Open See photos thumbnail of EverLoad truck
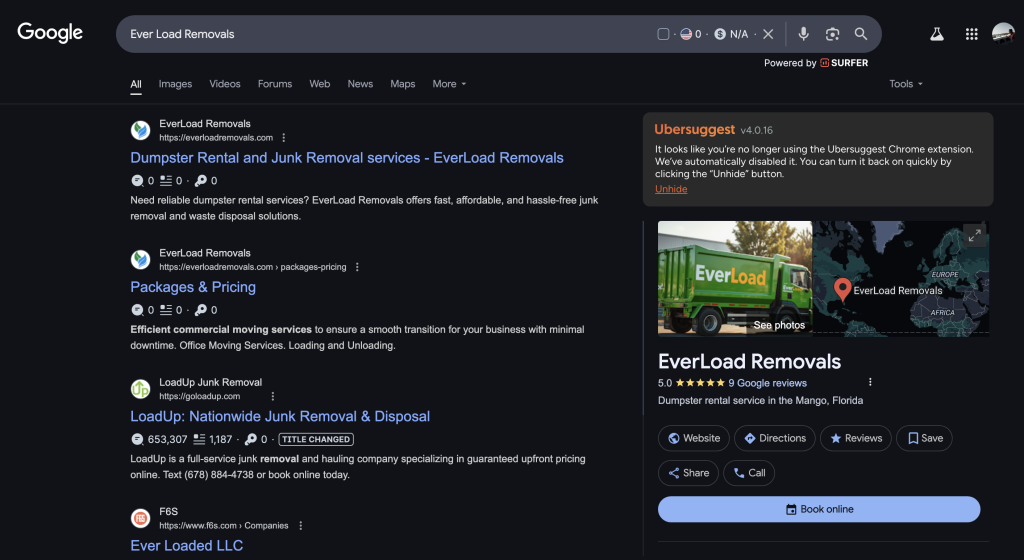The image size is (1024, 560). point(735,277)
